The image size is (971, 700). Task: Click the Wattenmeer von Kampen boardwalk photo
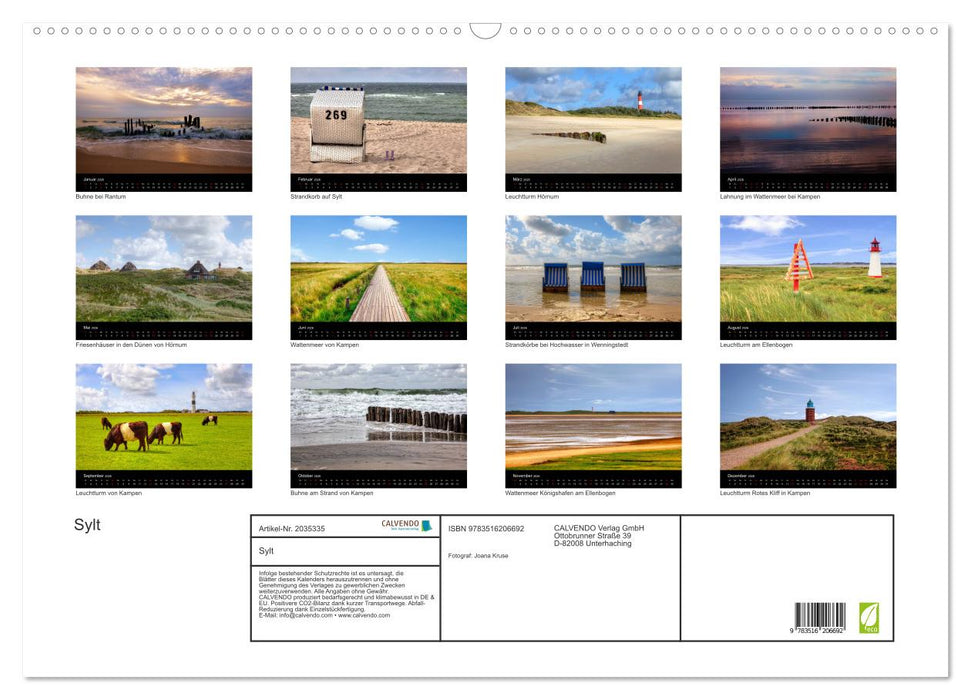378,270
